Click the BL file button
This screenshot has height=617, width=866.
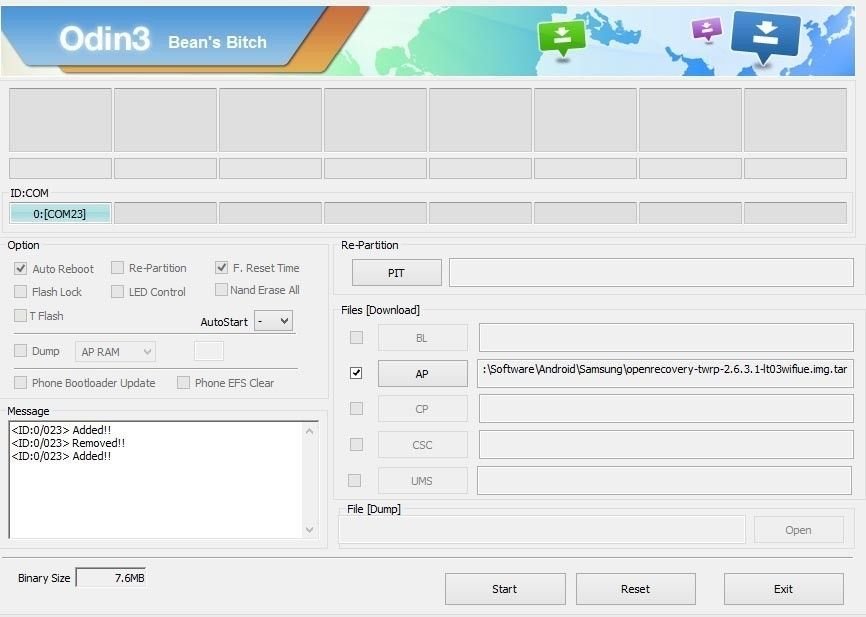pyautogui.click(x=423, y=338)
